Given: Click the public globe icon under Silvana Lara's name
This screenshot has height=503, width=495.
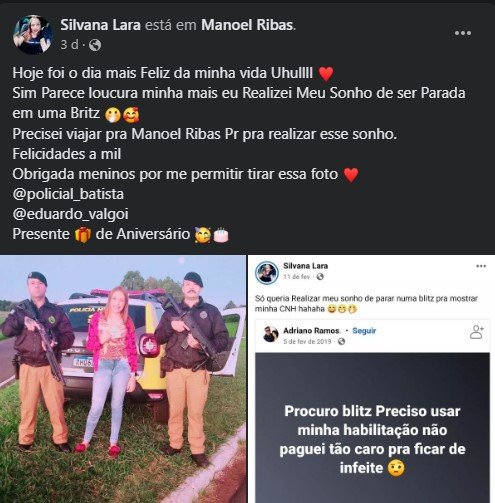Looking at the screenshot, I should (x=95, y=45).
